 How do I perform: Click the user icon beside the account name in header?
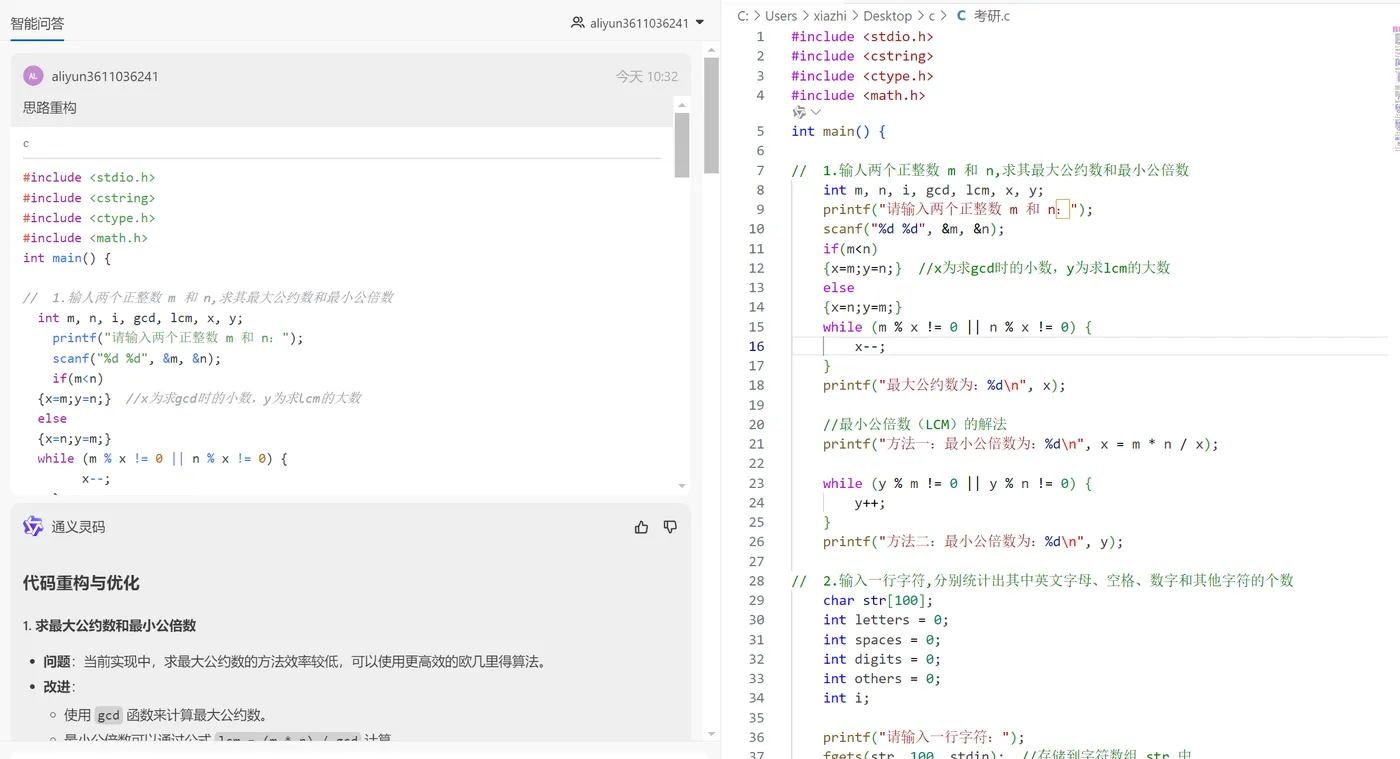pos(577,22)
